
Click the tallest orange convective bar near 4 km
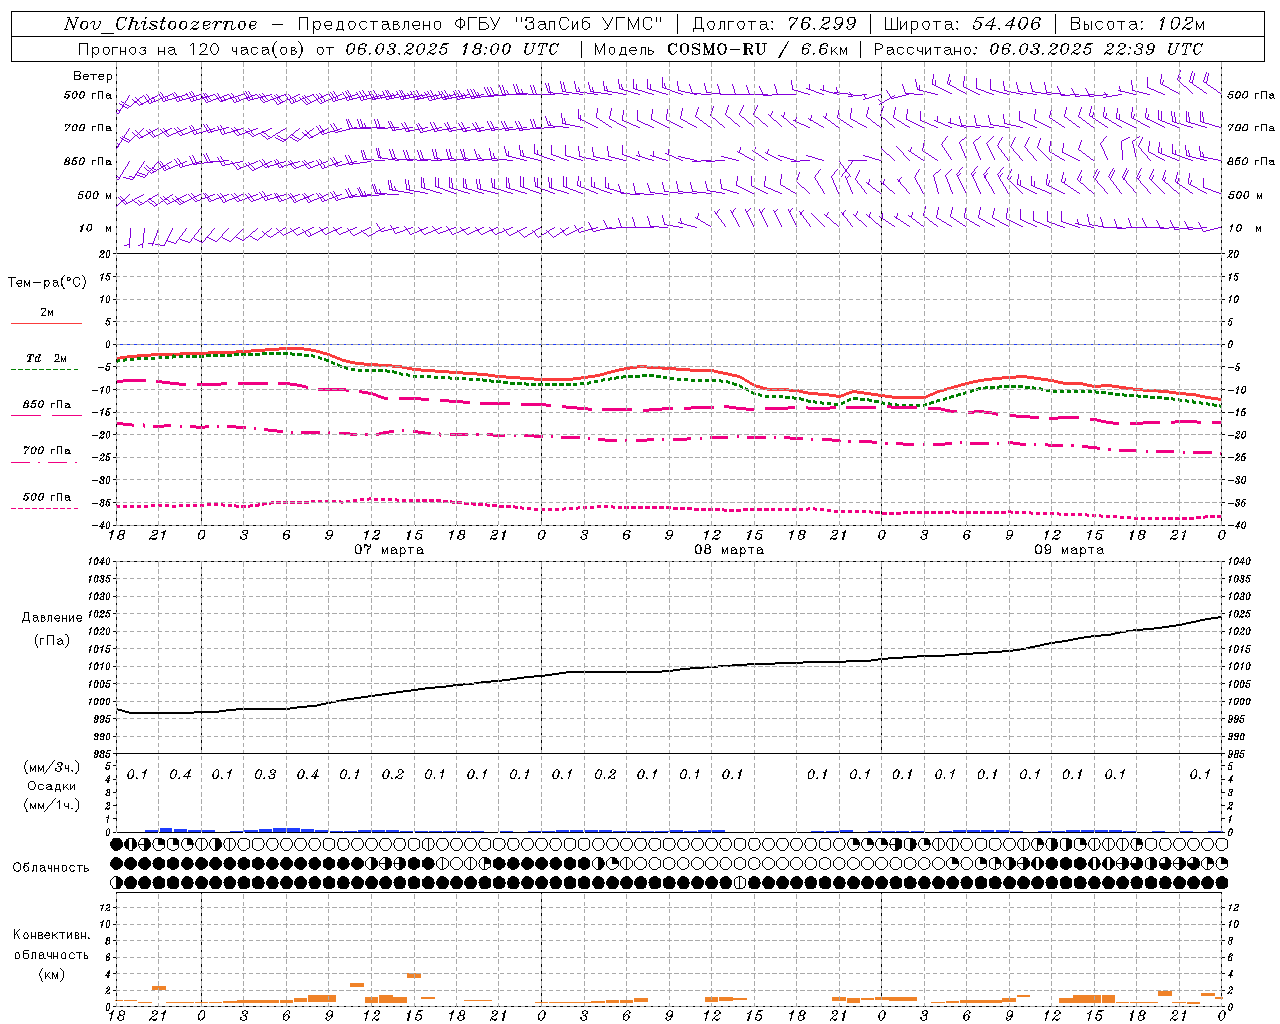tap(414, 975)
